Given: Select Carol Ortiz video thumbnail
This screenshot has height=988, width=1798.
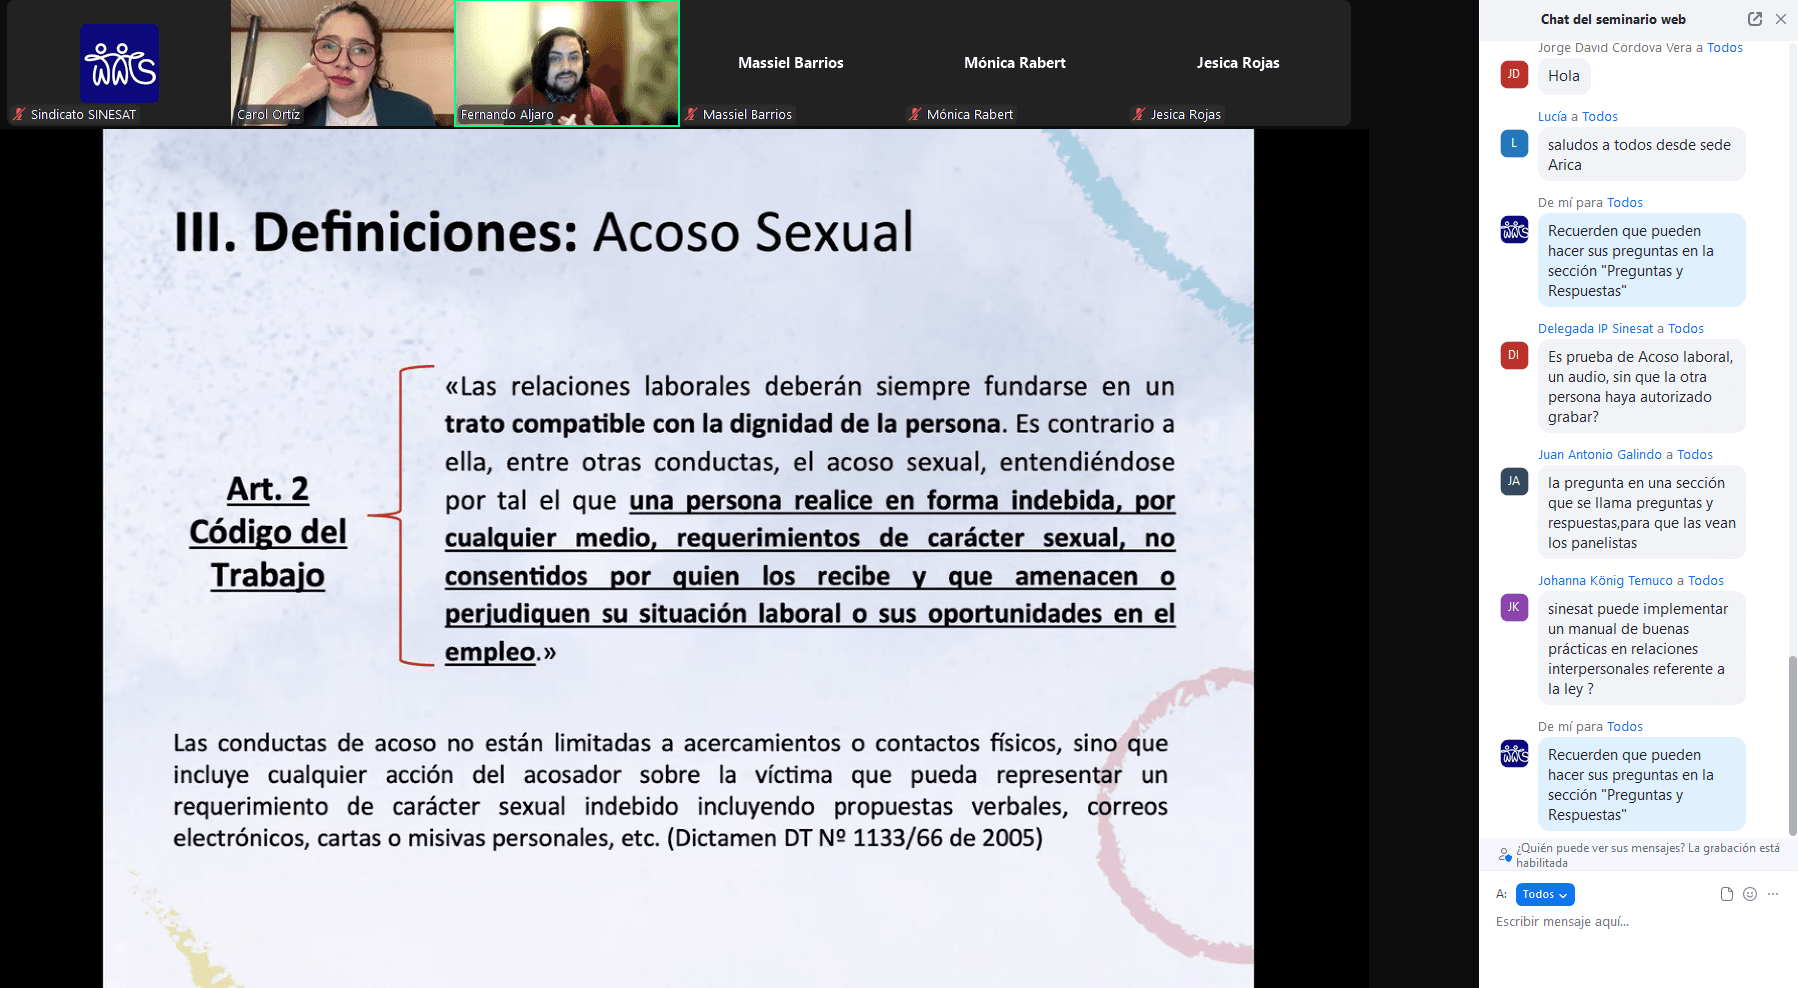Looking at the screenshot, I should [x=342, y=62].
